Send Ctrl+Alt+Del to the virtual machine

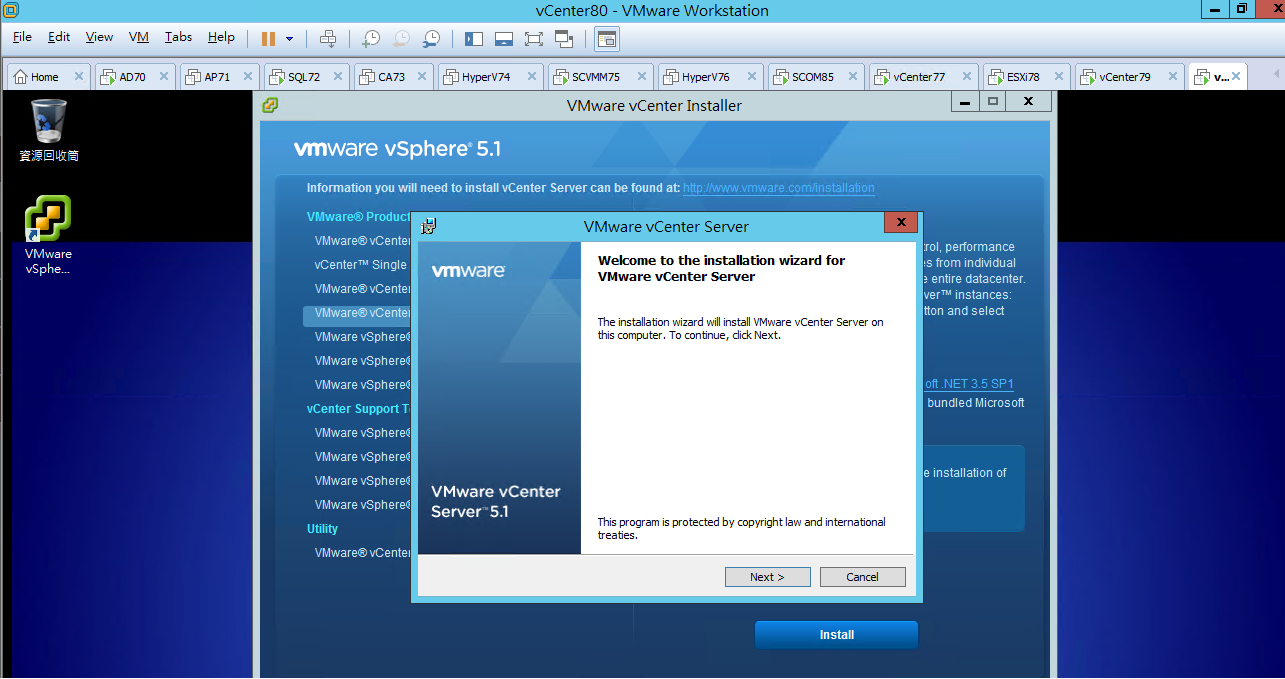(x=328, y=38)
